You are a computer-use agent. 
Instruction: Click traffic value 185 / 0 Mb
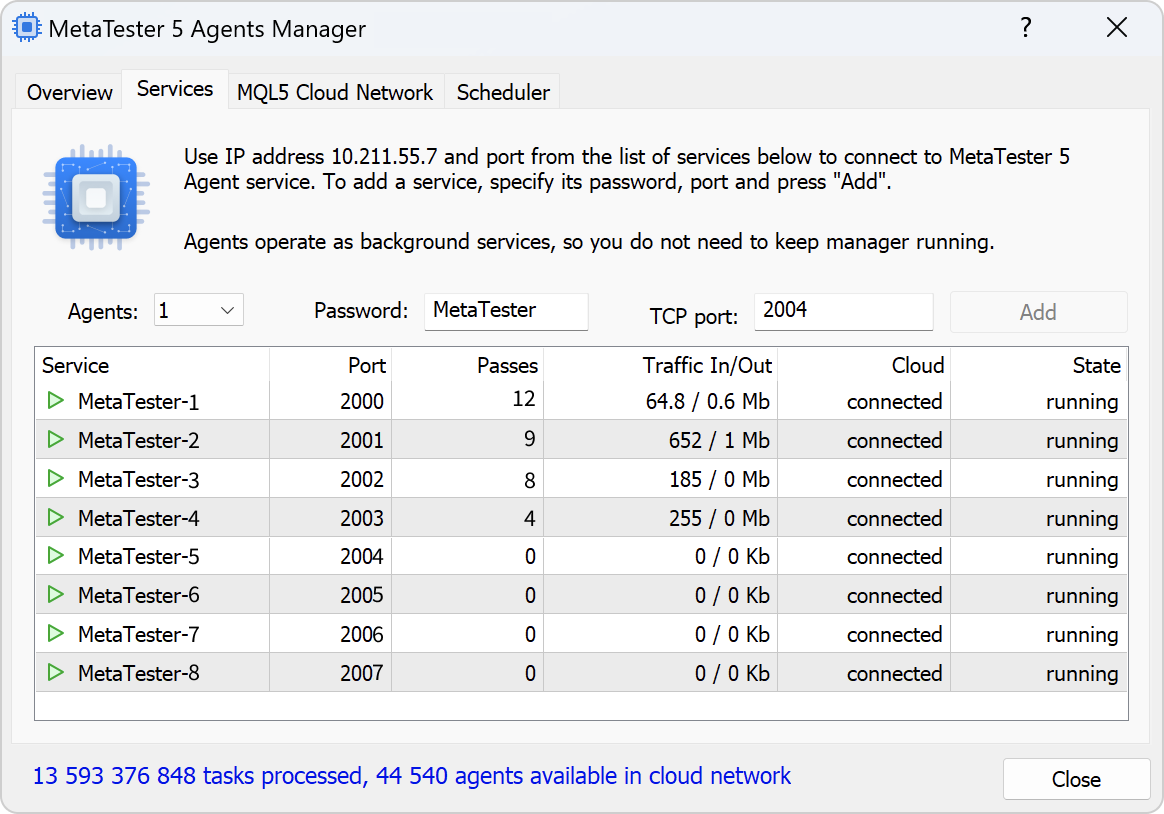click(x=719, y=479)
